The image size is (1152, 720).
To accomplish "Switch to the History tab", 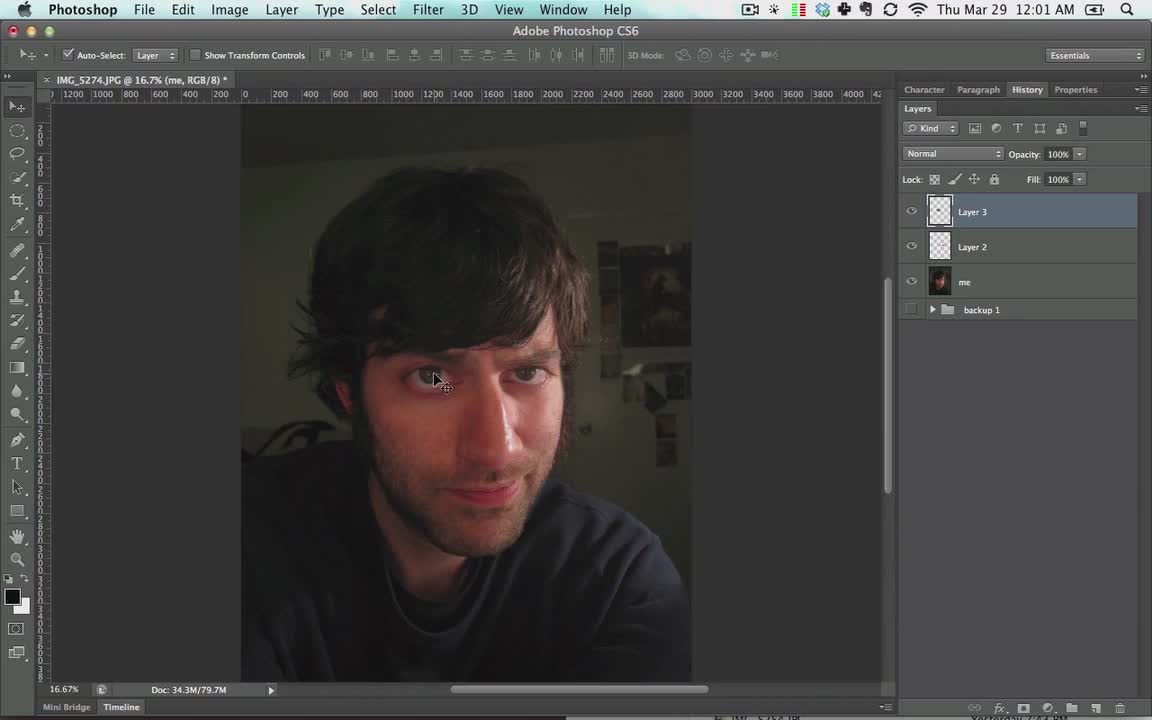I will click(1027, 90).
